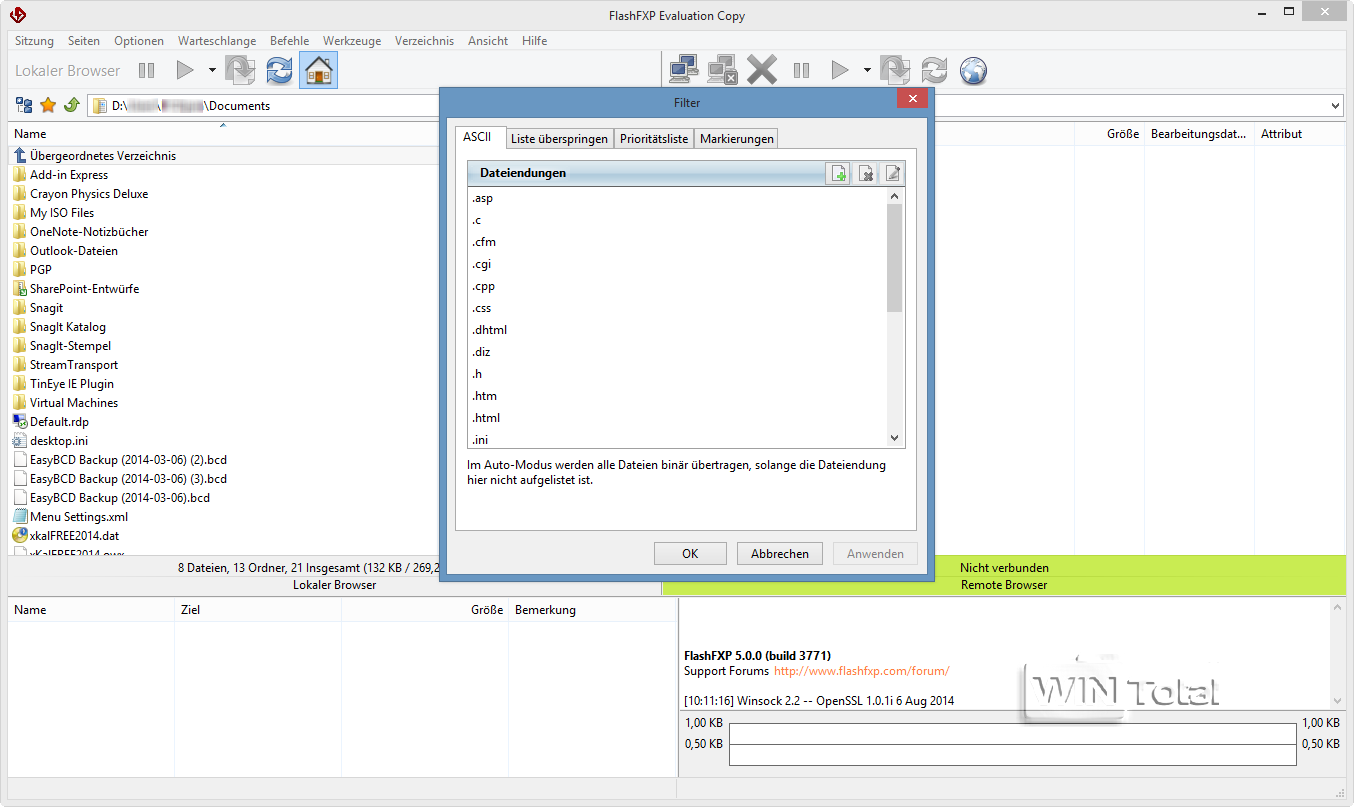Select the Menu Settings.xml file
This screenshot has width=1354, height=807.
79,517
